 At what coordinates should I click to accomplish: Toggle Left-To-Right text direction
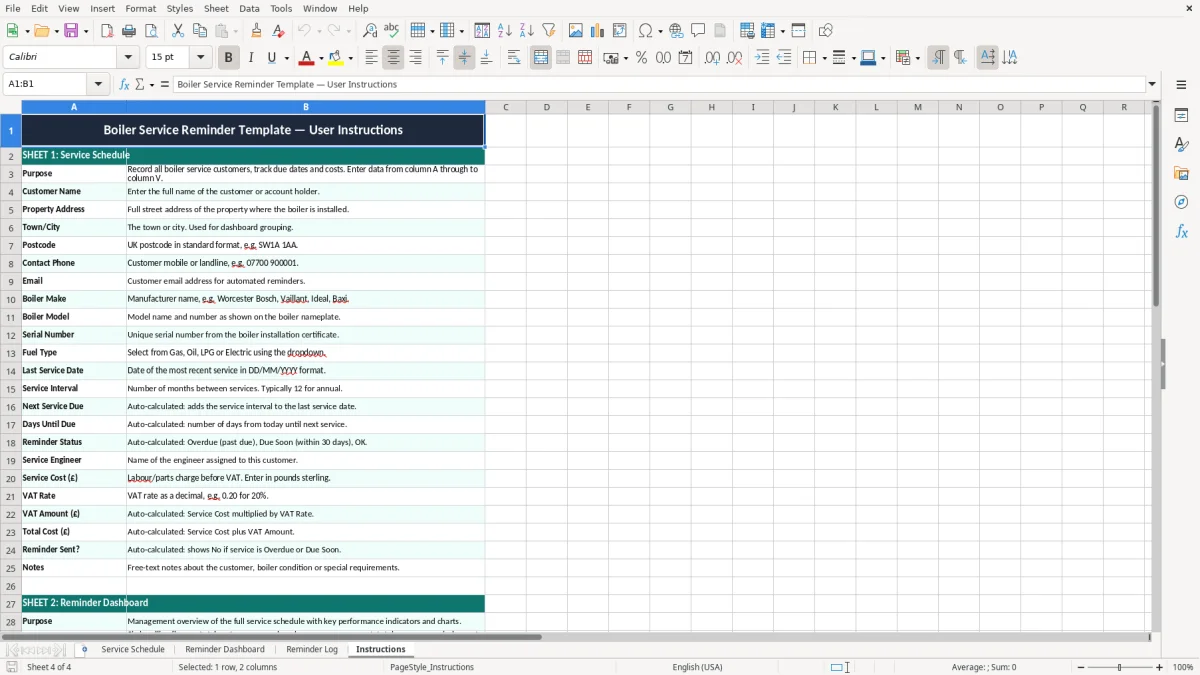click(938, 58)
